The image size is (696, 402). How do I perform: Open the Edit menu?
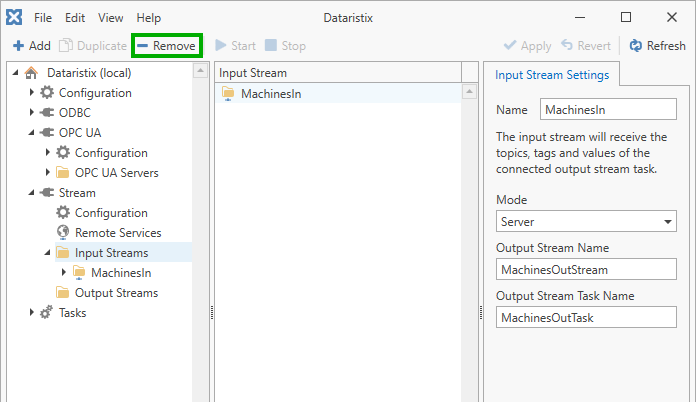tap(75, 18)
